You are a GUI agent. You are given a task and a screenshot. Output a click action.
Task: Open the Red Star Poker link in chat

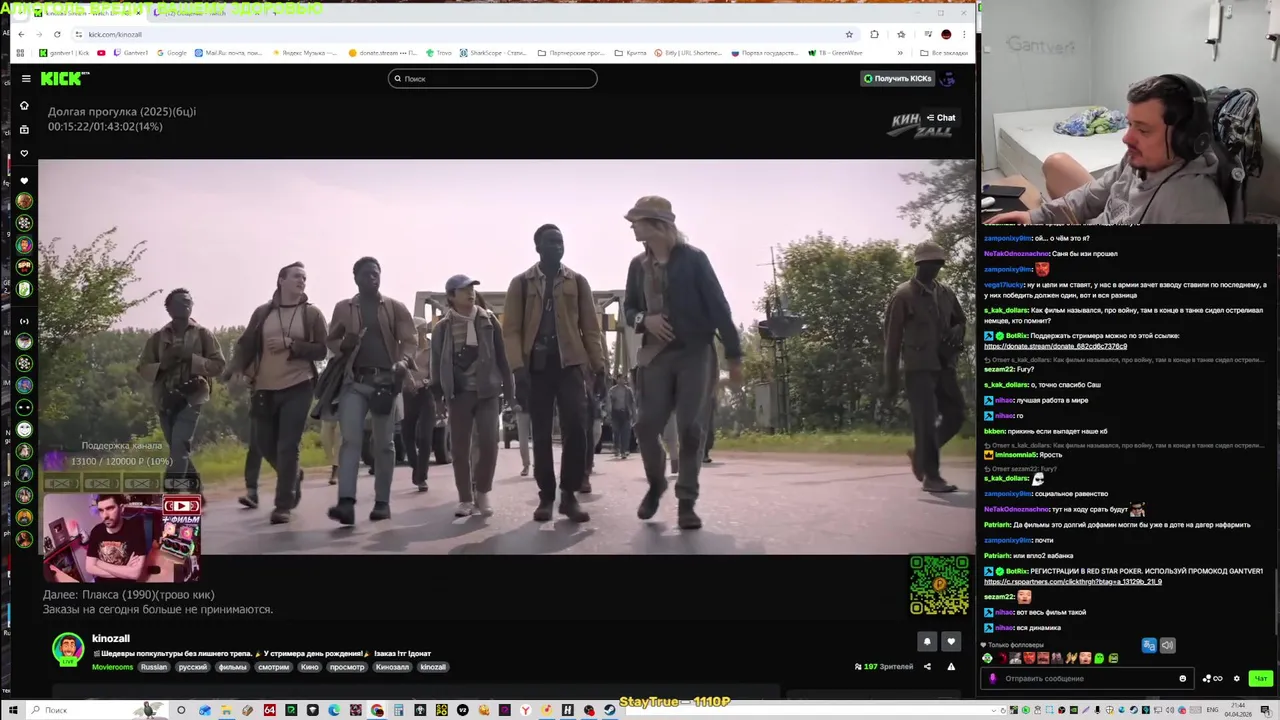1072,581
